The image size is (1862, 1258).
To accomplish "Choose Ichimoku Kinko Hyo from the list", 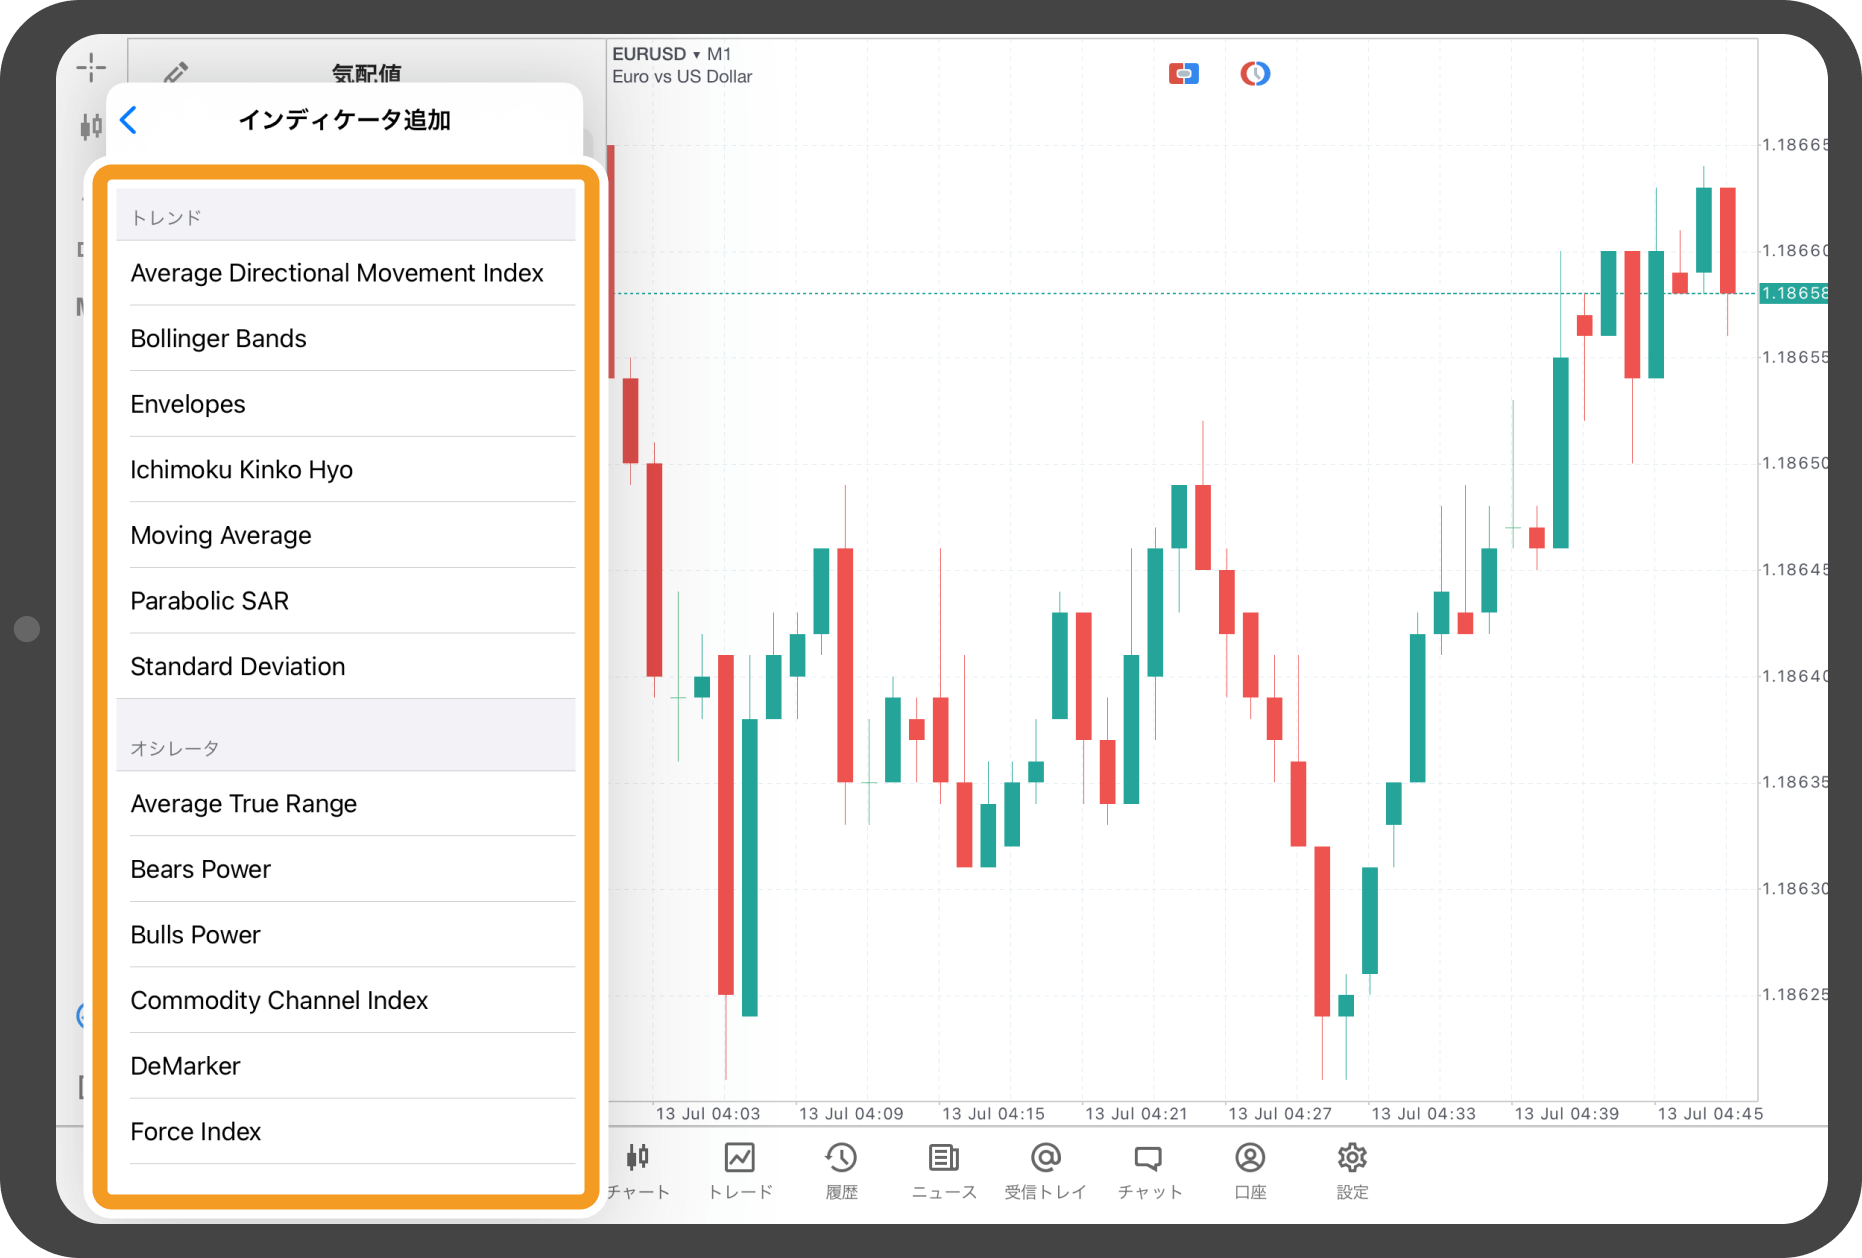I will click(x=346, y=469).
